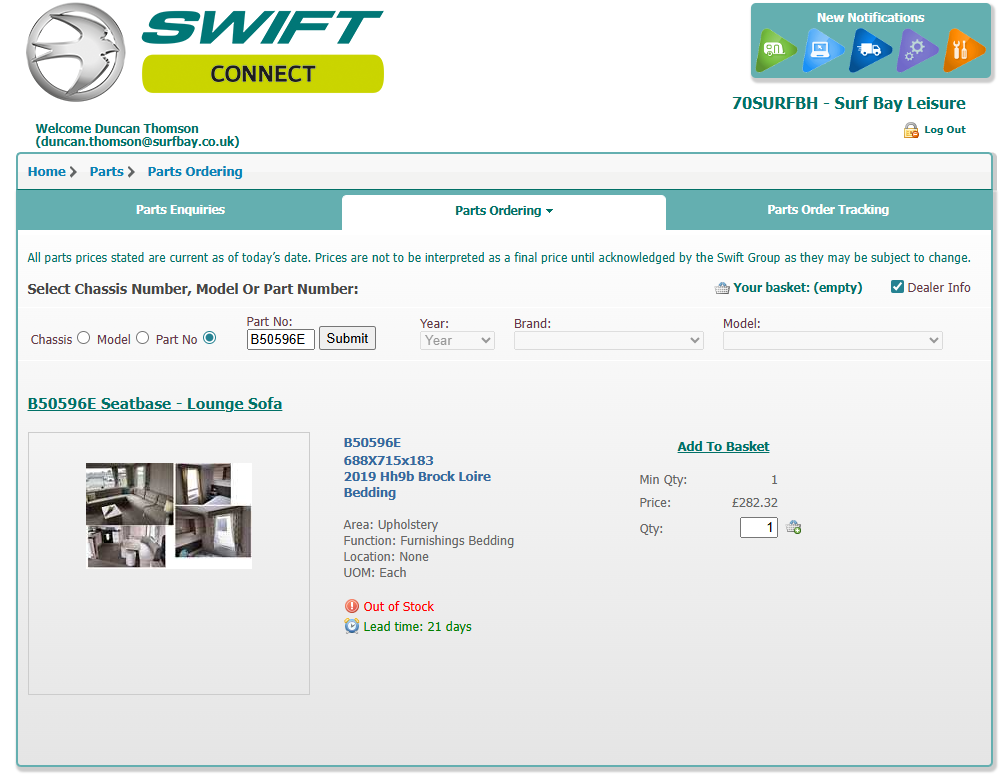Click into the Part No input field

point(281,339)
